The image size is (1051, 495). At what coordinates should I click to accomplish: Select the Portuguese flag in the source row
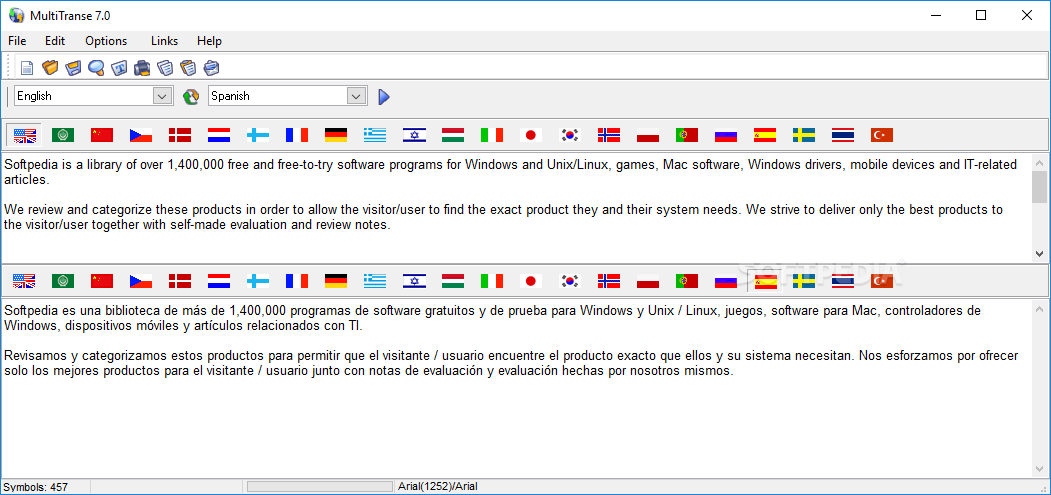tap(687, 135)
